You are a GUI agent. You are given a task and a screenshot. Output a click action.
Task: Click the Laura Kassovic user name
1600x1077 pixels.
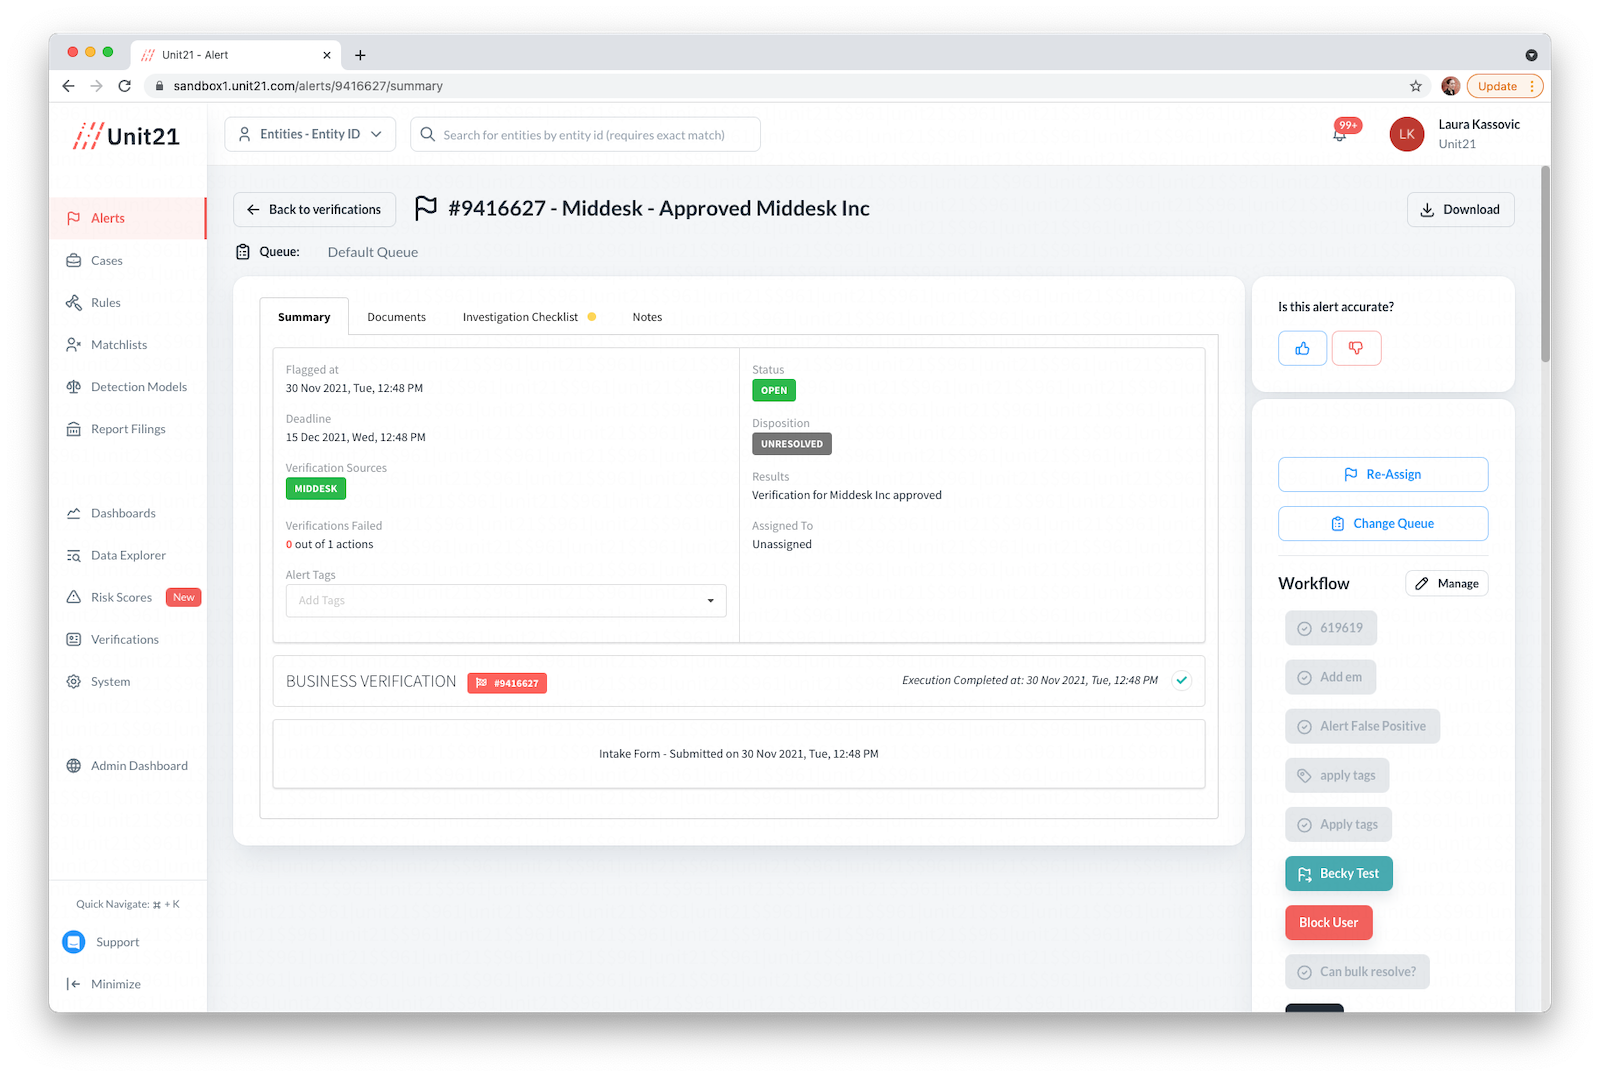[1479, 124]
